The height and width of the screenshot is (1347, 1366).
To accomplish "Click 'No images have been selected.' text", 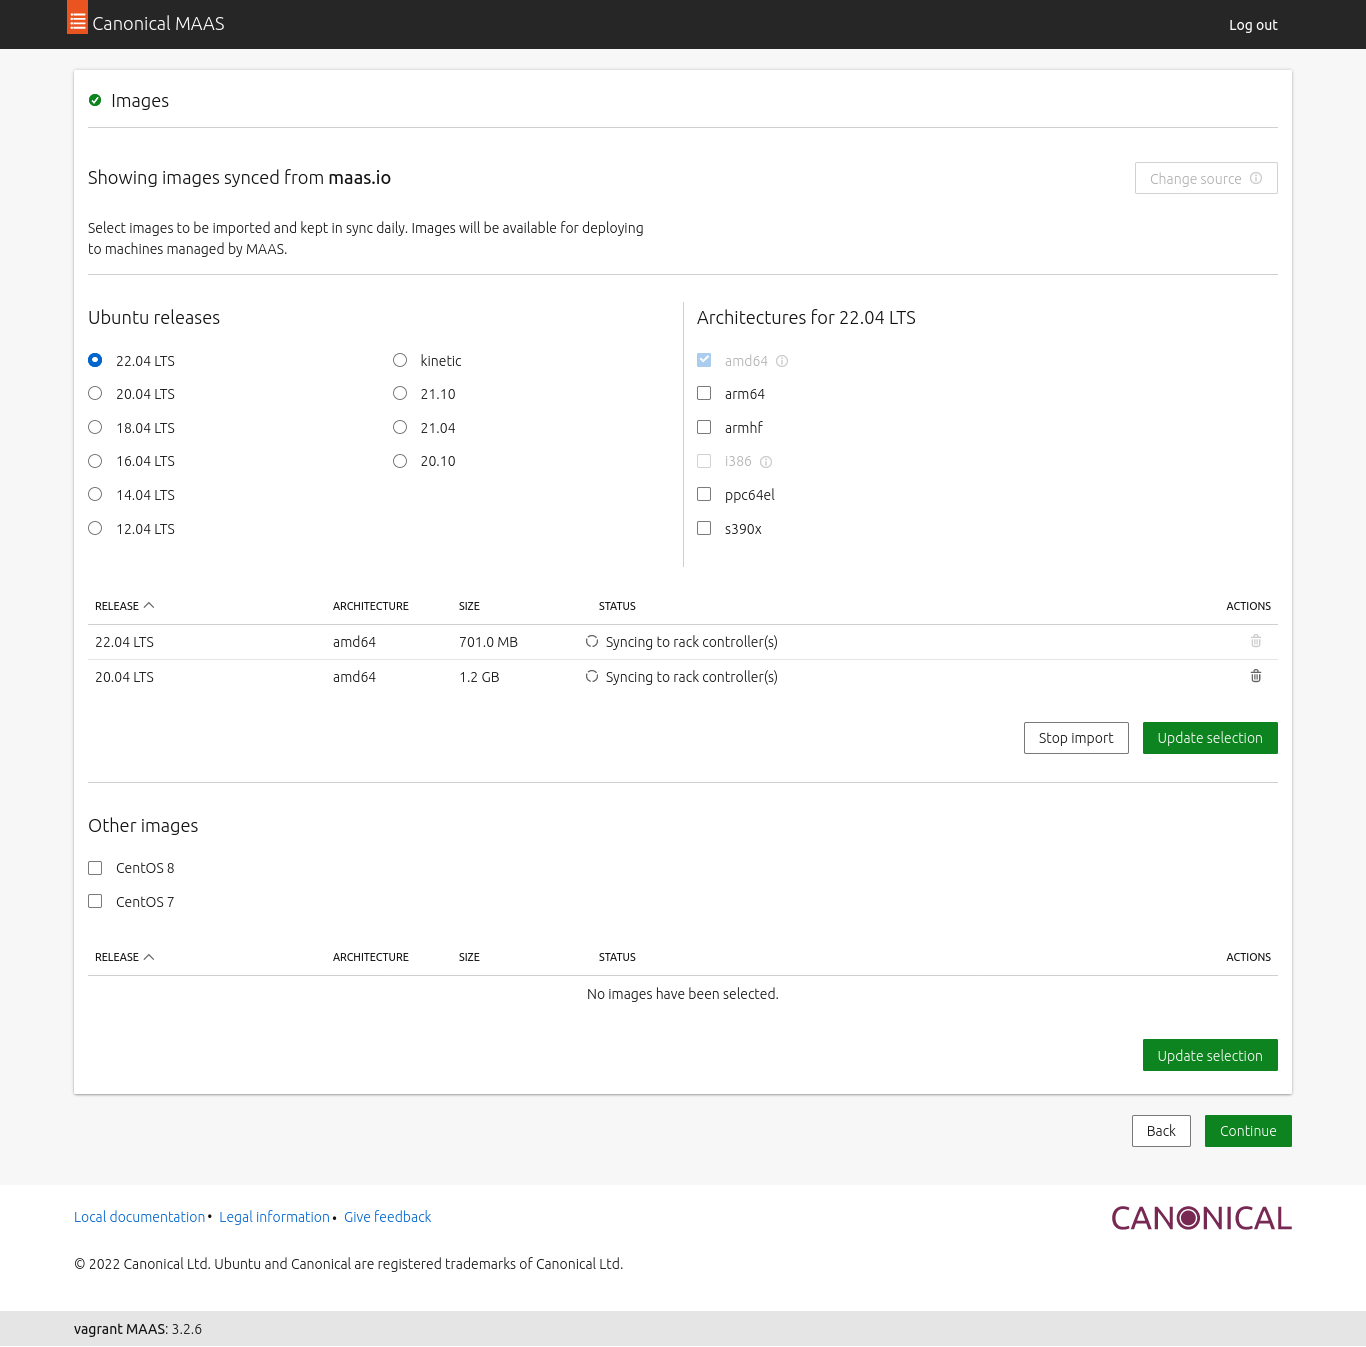I will pos(683,994).
